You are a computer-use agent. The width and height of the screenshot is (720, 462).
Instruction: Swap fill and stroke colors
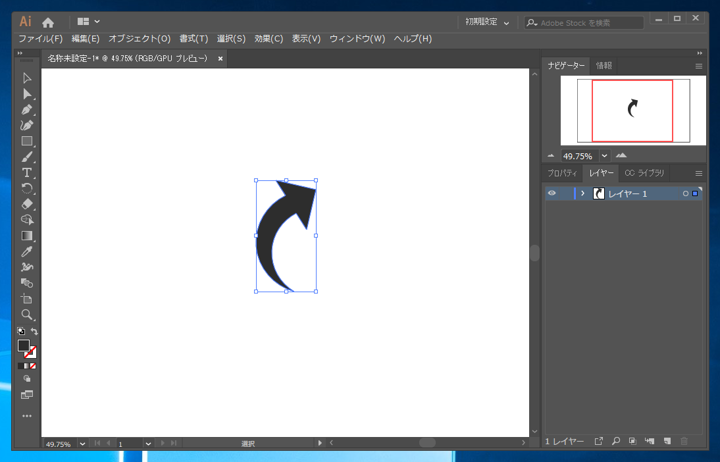click(x=34, y=332)
